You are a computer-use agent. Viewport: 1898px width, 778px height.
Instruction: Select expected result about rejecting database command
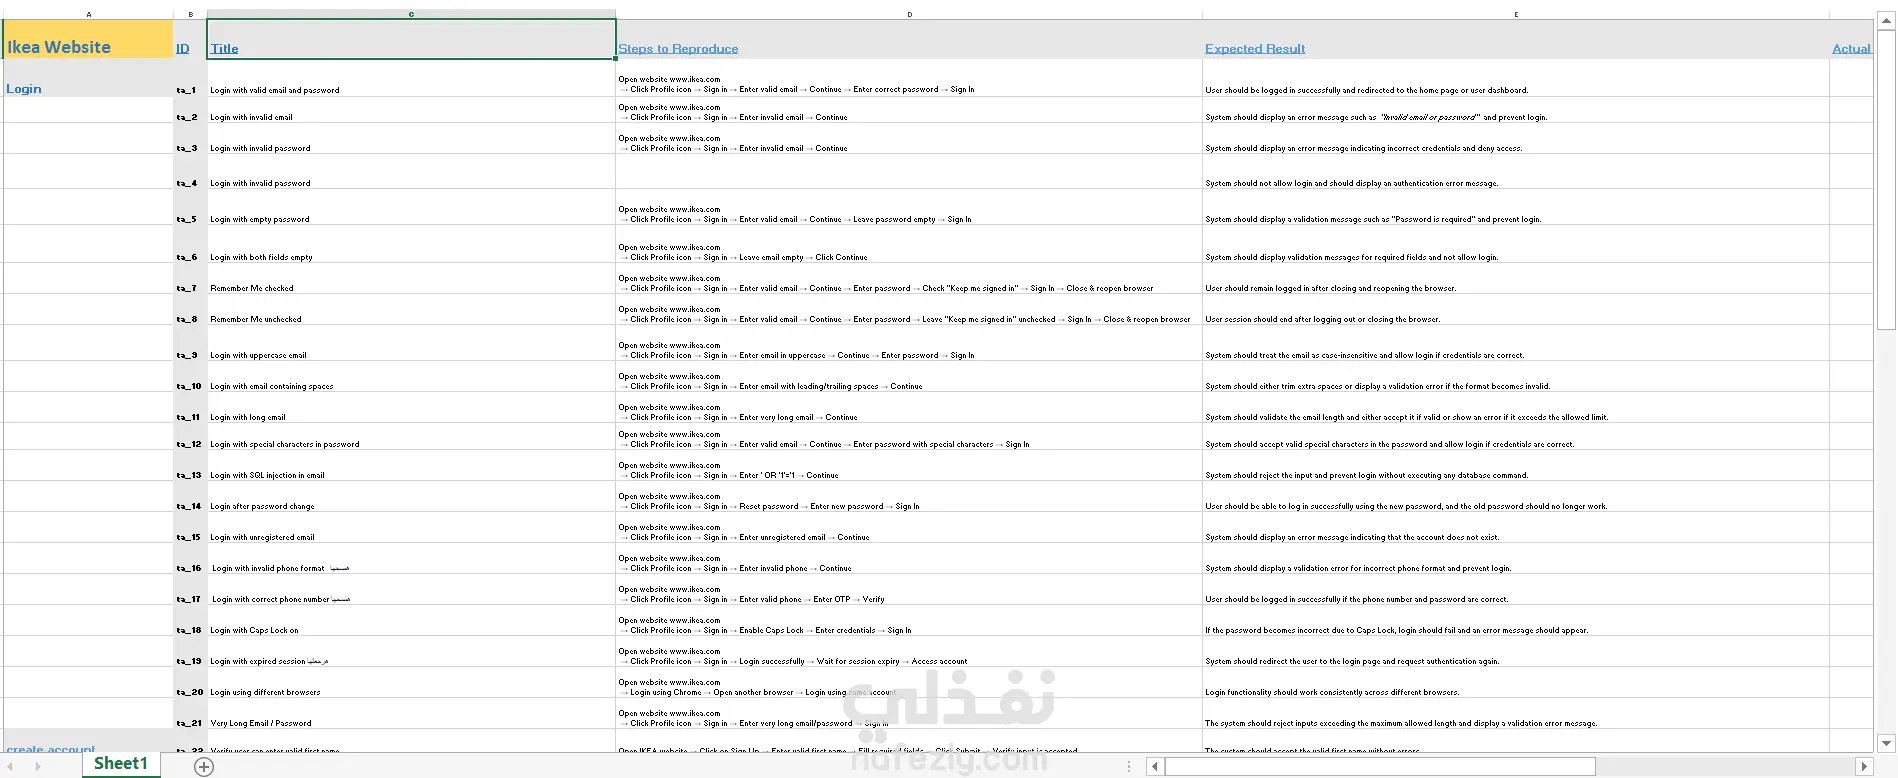(x=1516, y=465)
